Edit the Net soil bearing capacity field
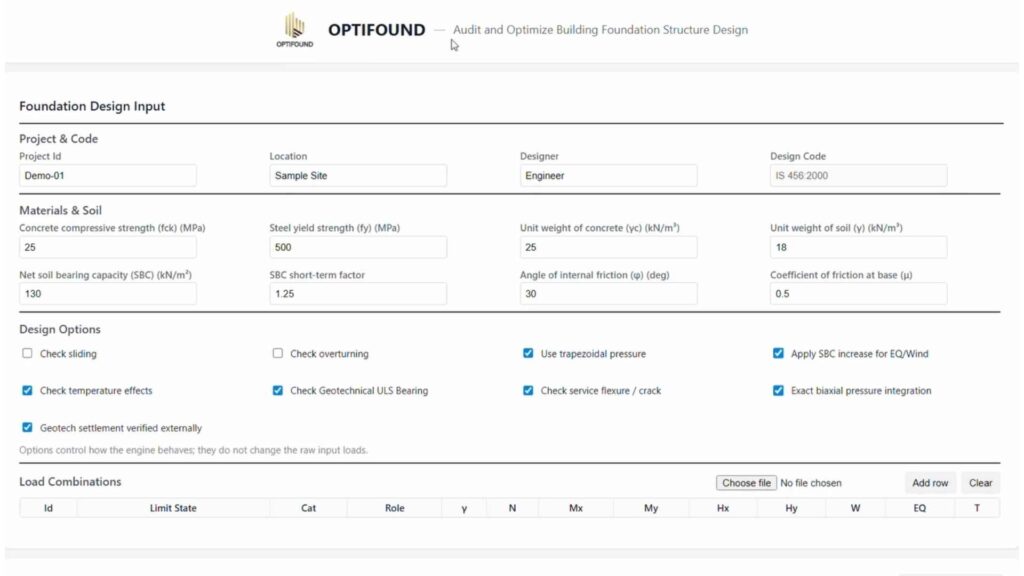Image resolution: width=1024 pixels, height=576 pixels. click(108, 294)
